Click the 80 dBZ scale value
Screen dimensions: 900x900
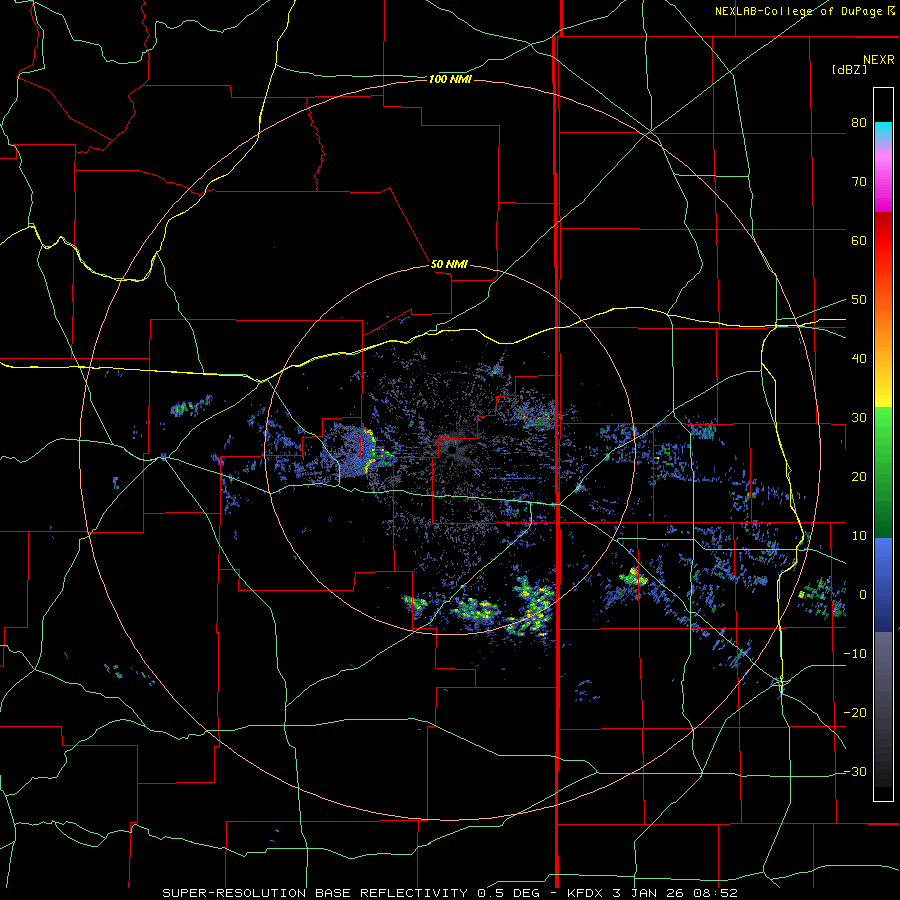[x=859, y=122]
